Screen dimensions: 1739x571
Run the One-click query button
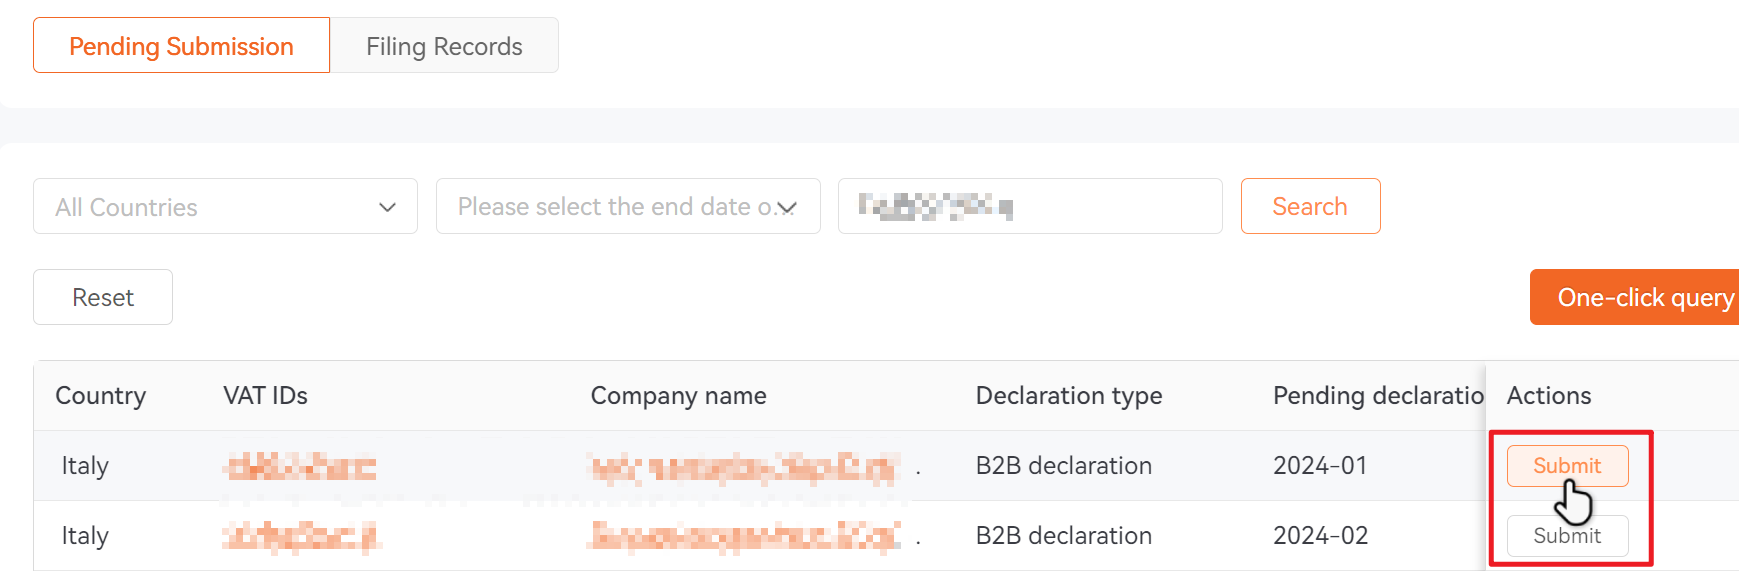pos(1634,297)
